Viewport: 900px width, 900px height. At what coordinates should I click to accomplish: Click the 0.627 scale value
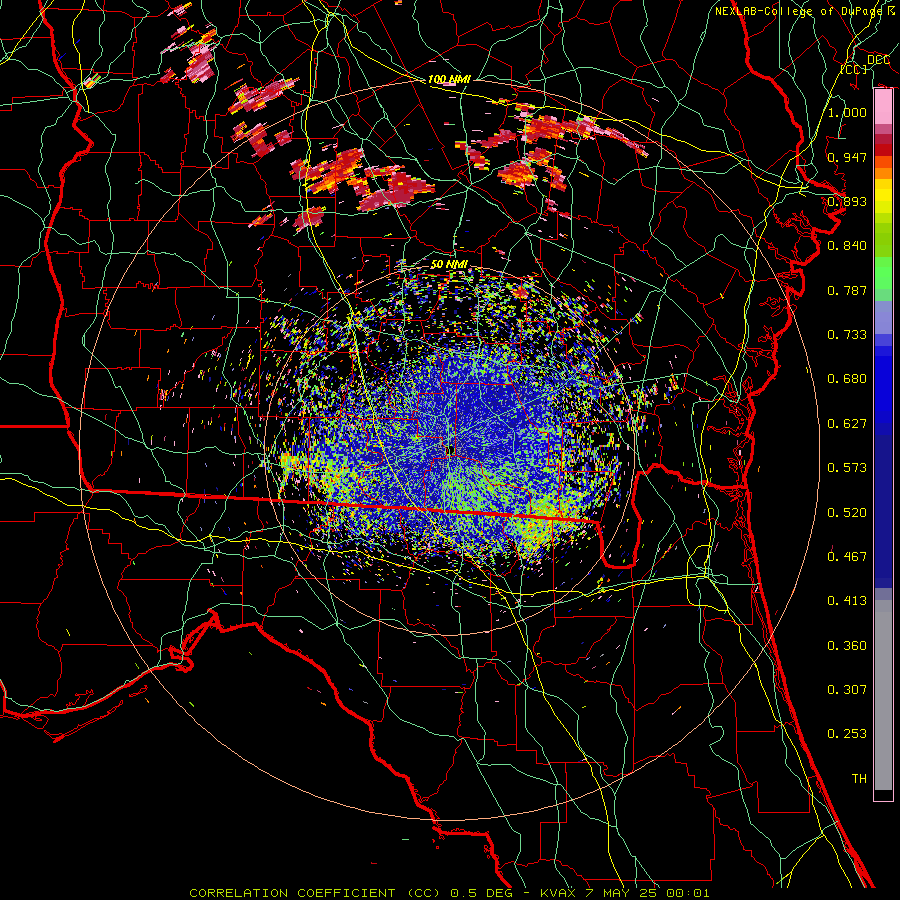tap(847, 423)
